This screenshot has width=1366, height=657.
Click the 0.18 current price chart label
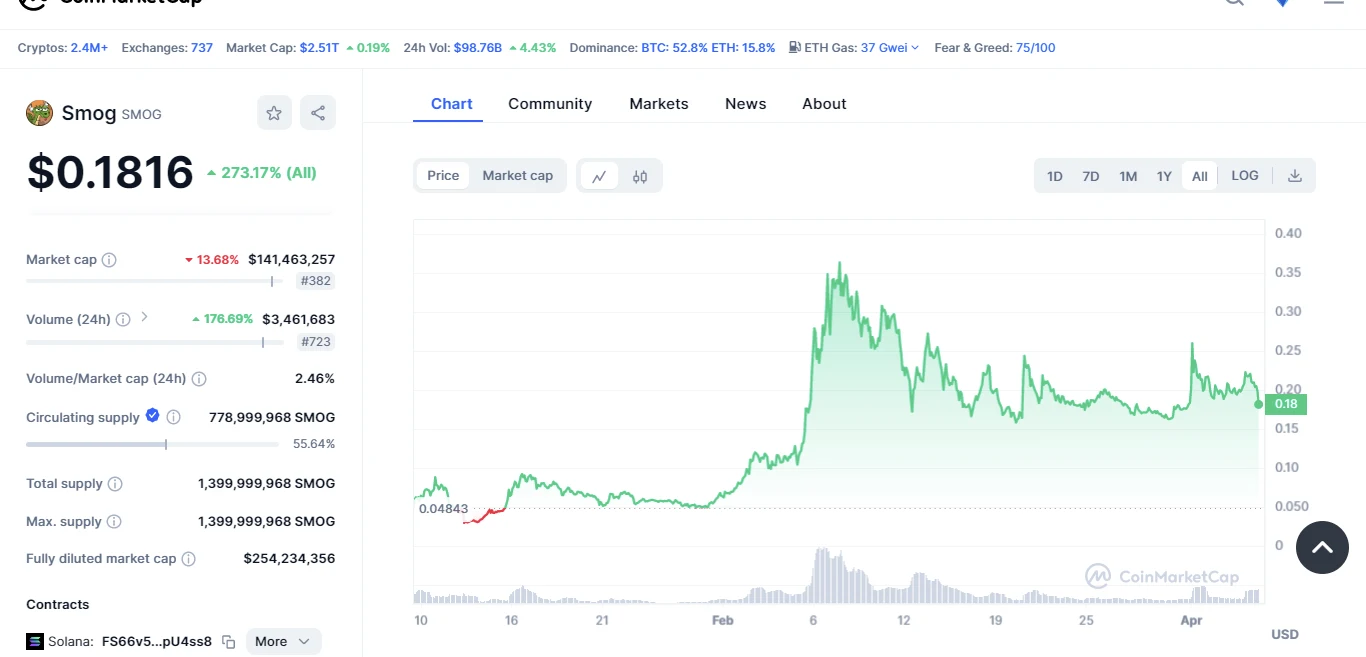click(1286, 404)
